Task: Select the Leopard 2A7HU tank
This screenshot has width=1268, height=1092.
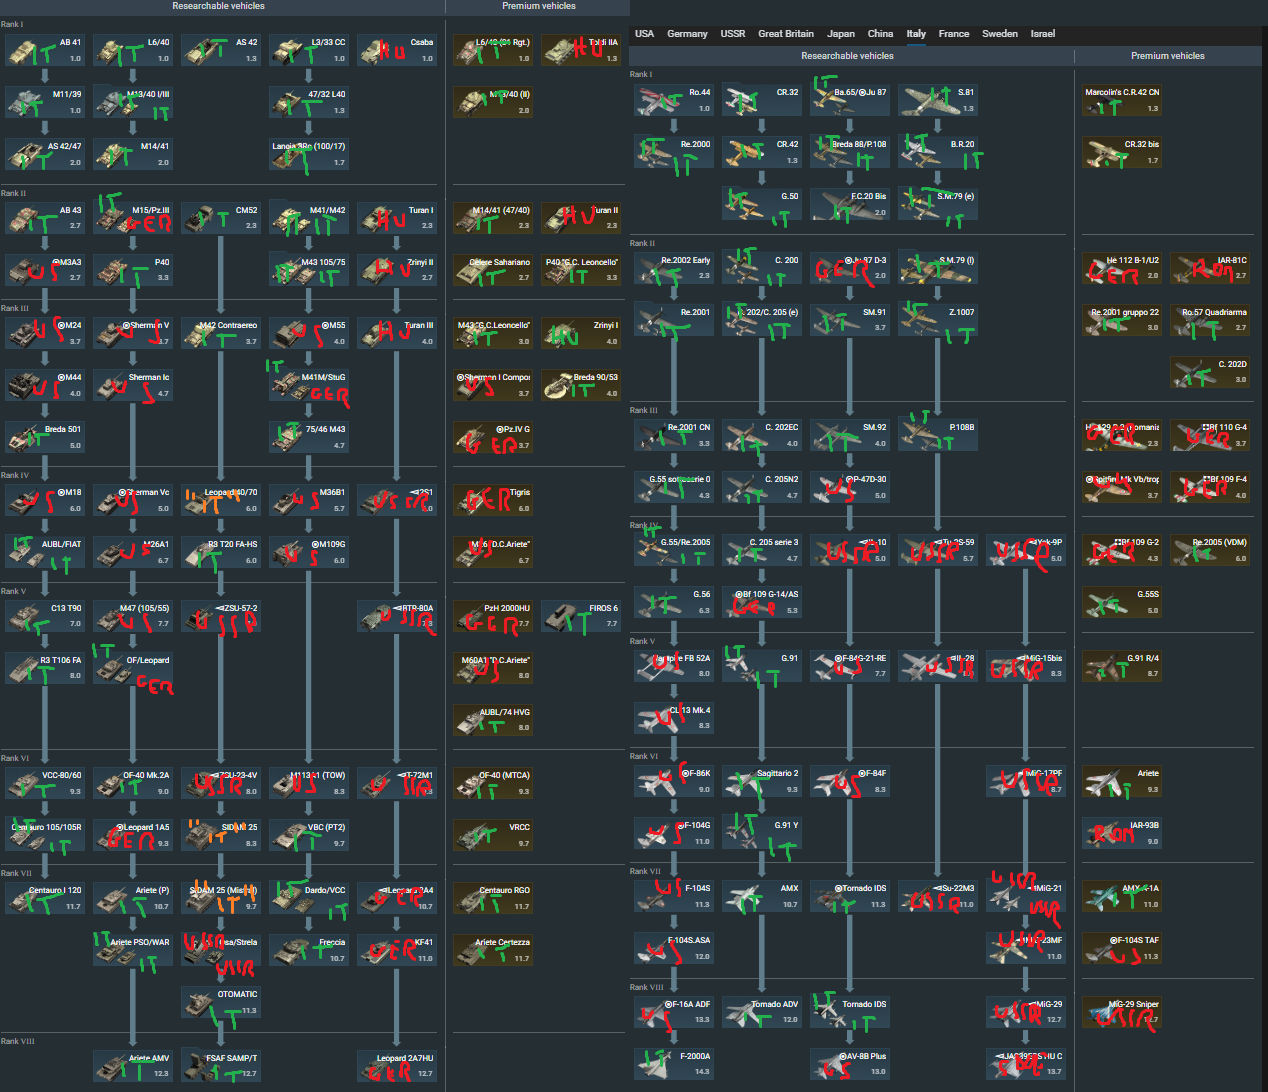Action: (397, 1066)
